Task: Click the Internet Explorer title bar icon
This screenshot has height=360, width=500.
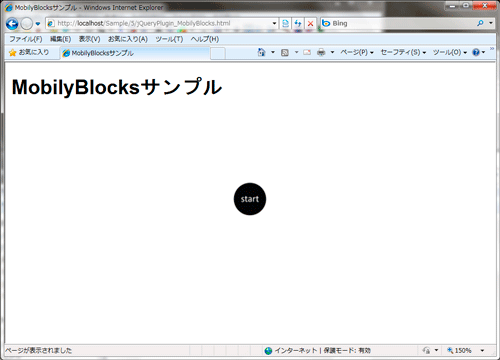Action: (9, 7)
